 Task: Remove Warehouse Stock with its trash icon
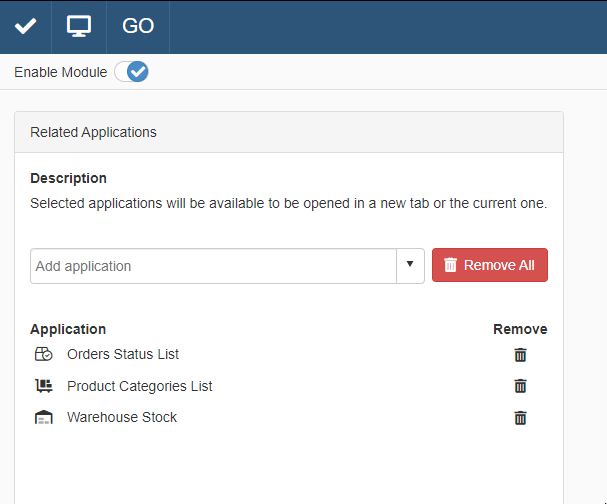click(520, 418)
